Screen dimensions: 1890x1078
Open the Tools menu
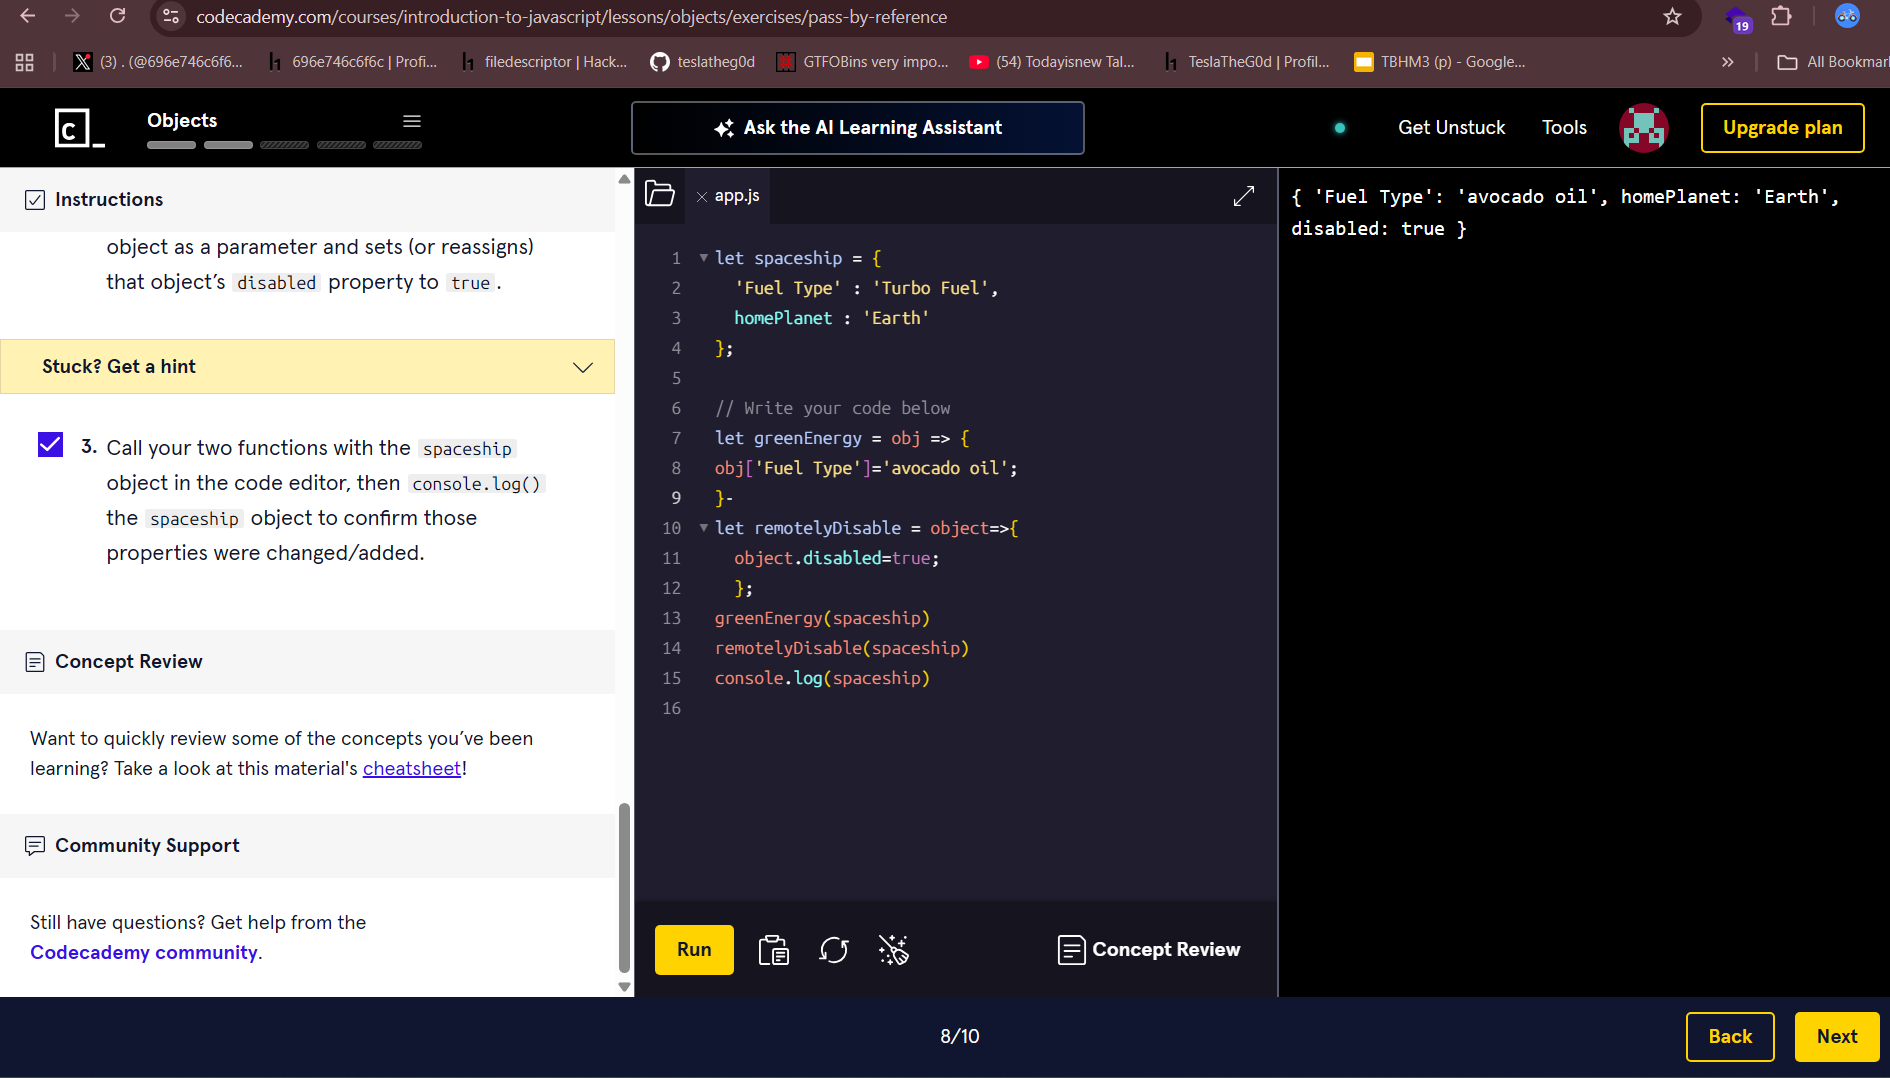1564,128
